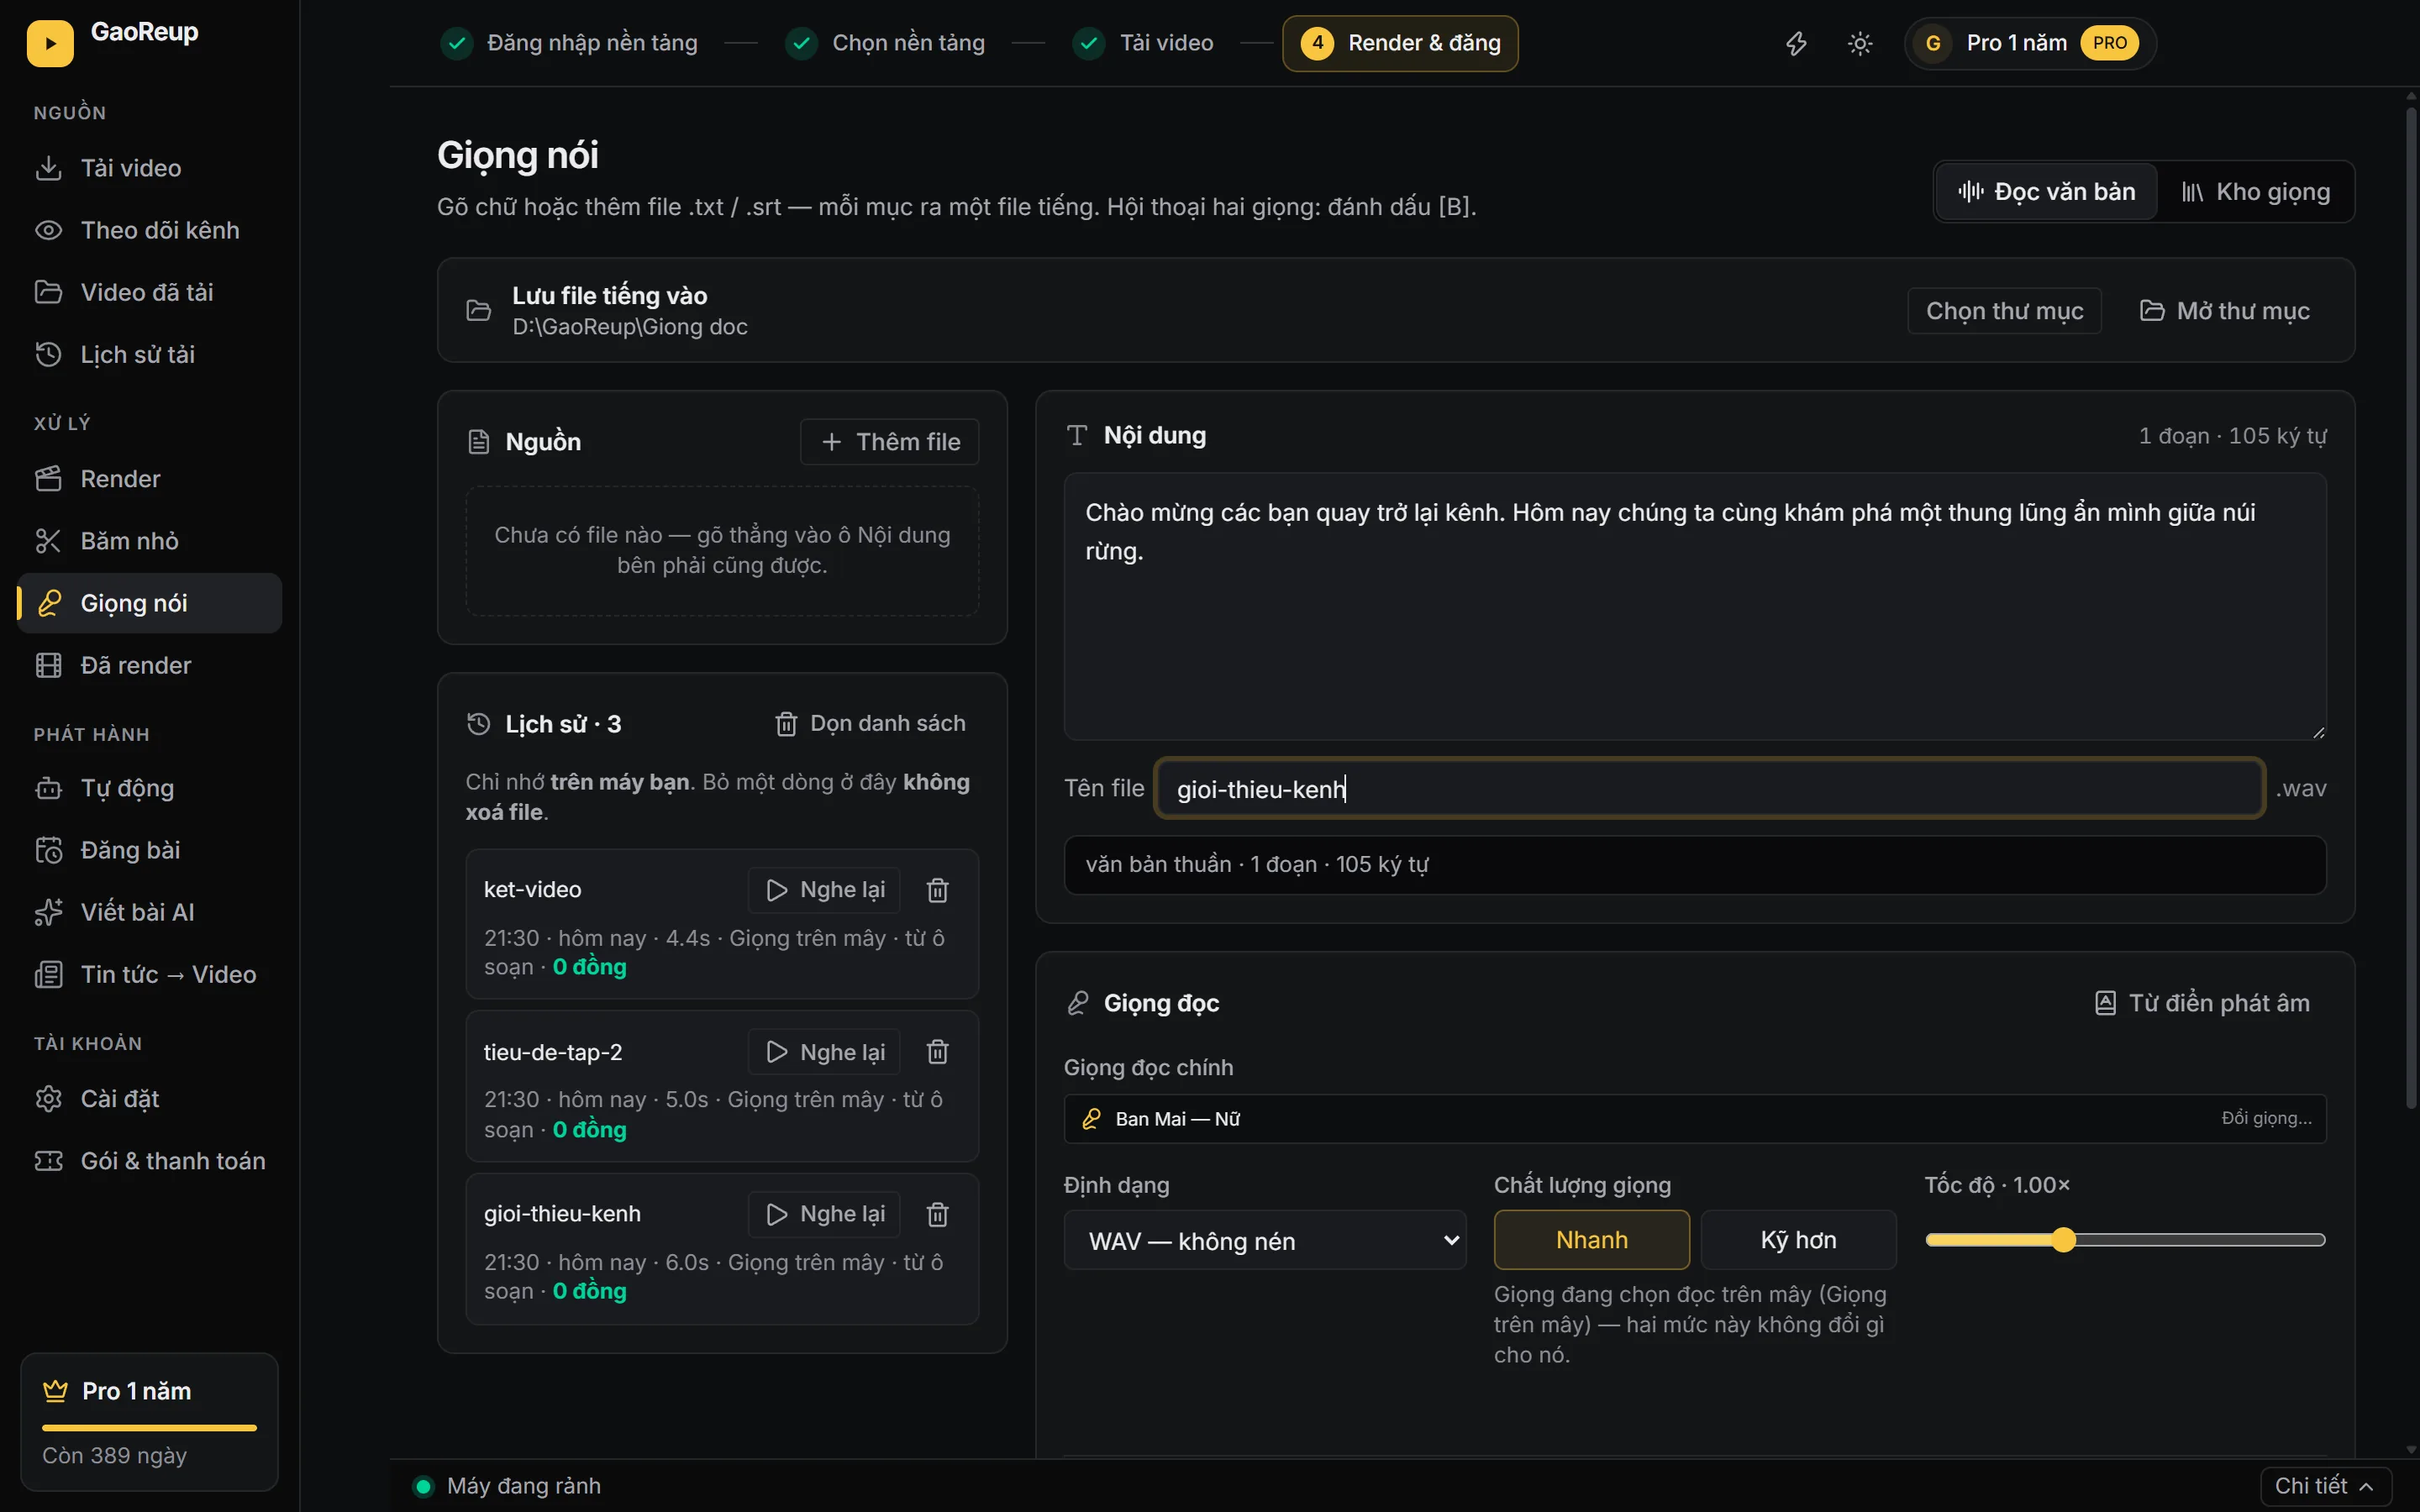Open Tin tức → Video page
This screenshot has width=2420, height=1512.
150,974
